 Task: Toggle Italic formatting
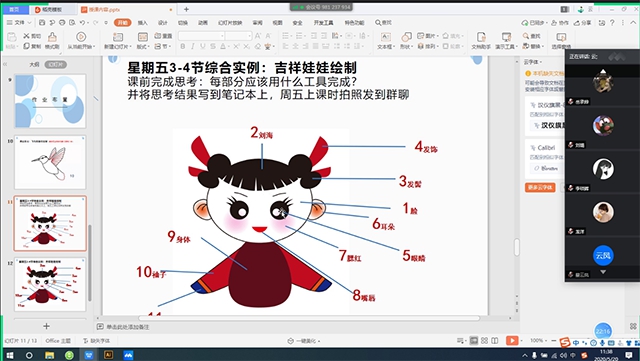pyautogui.click(x=193, y=47)
